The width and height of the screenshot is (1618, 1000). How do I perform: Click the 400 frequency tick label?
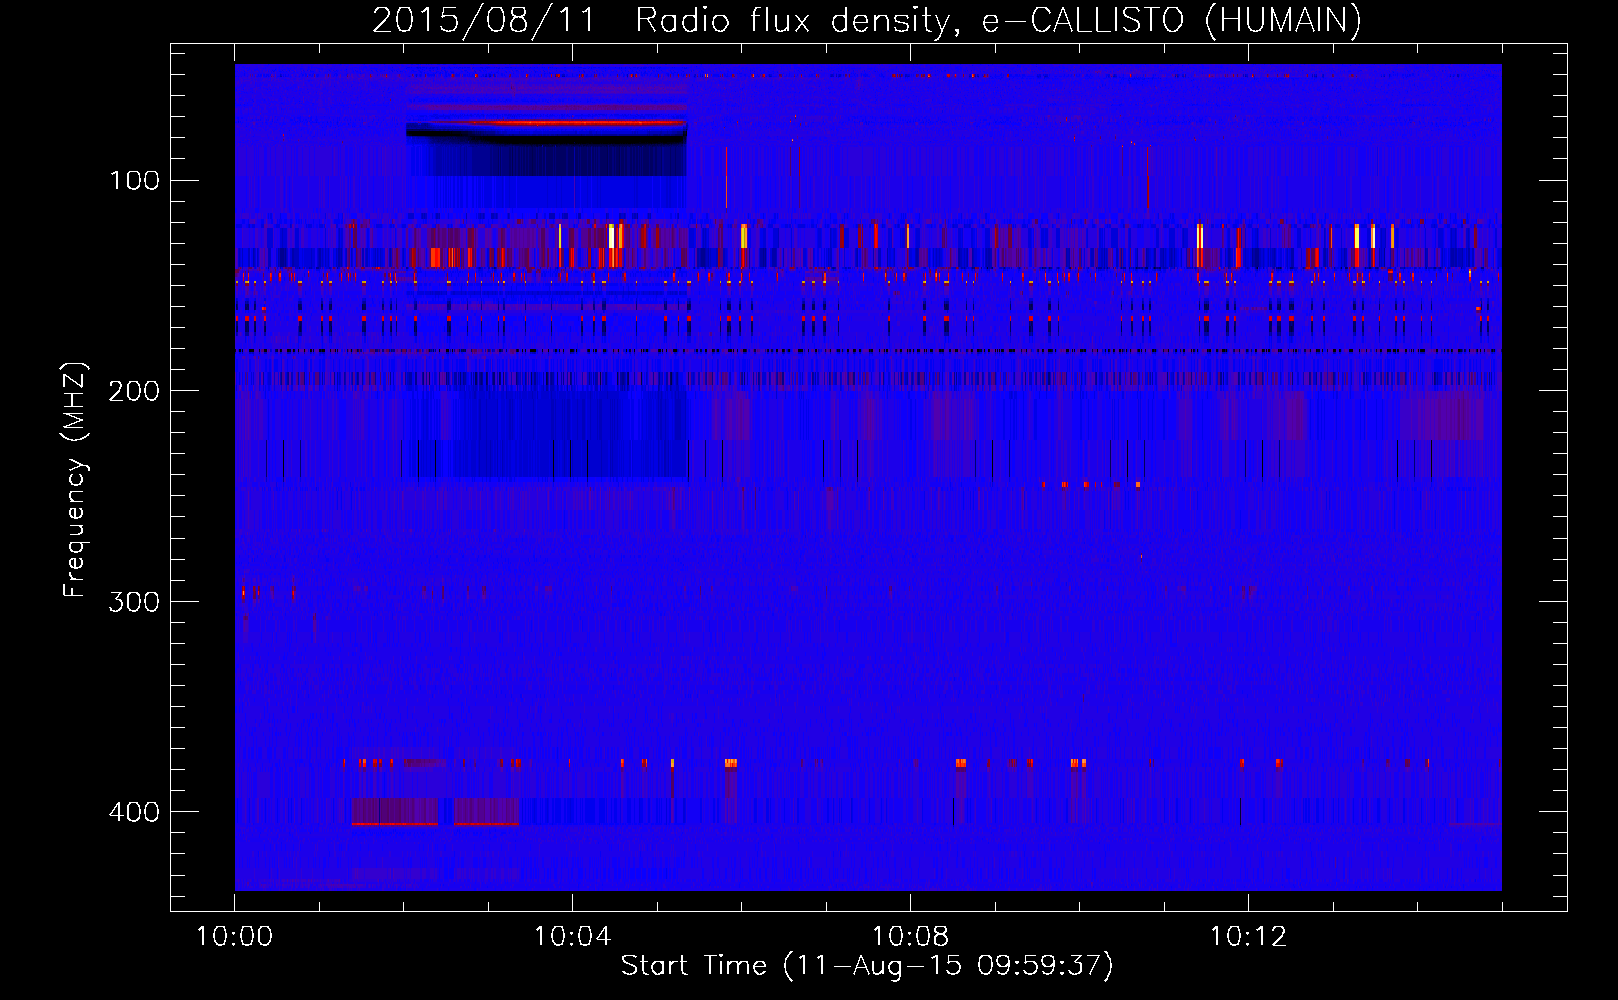[x=134, y=811]
